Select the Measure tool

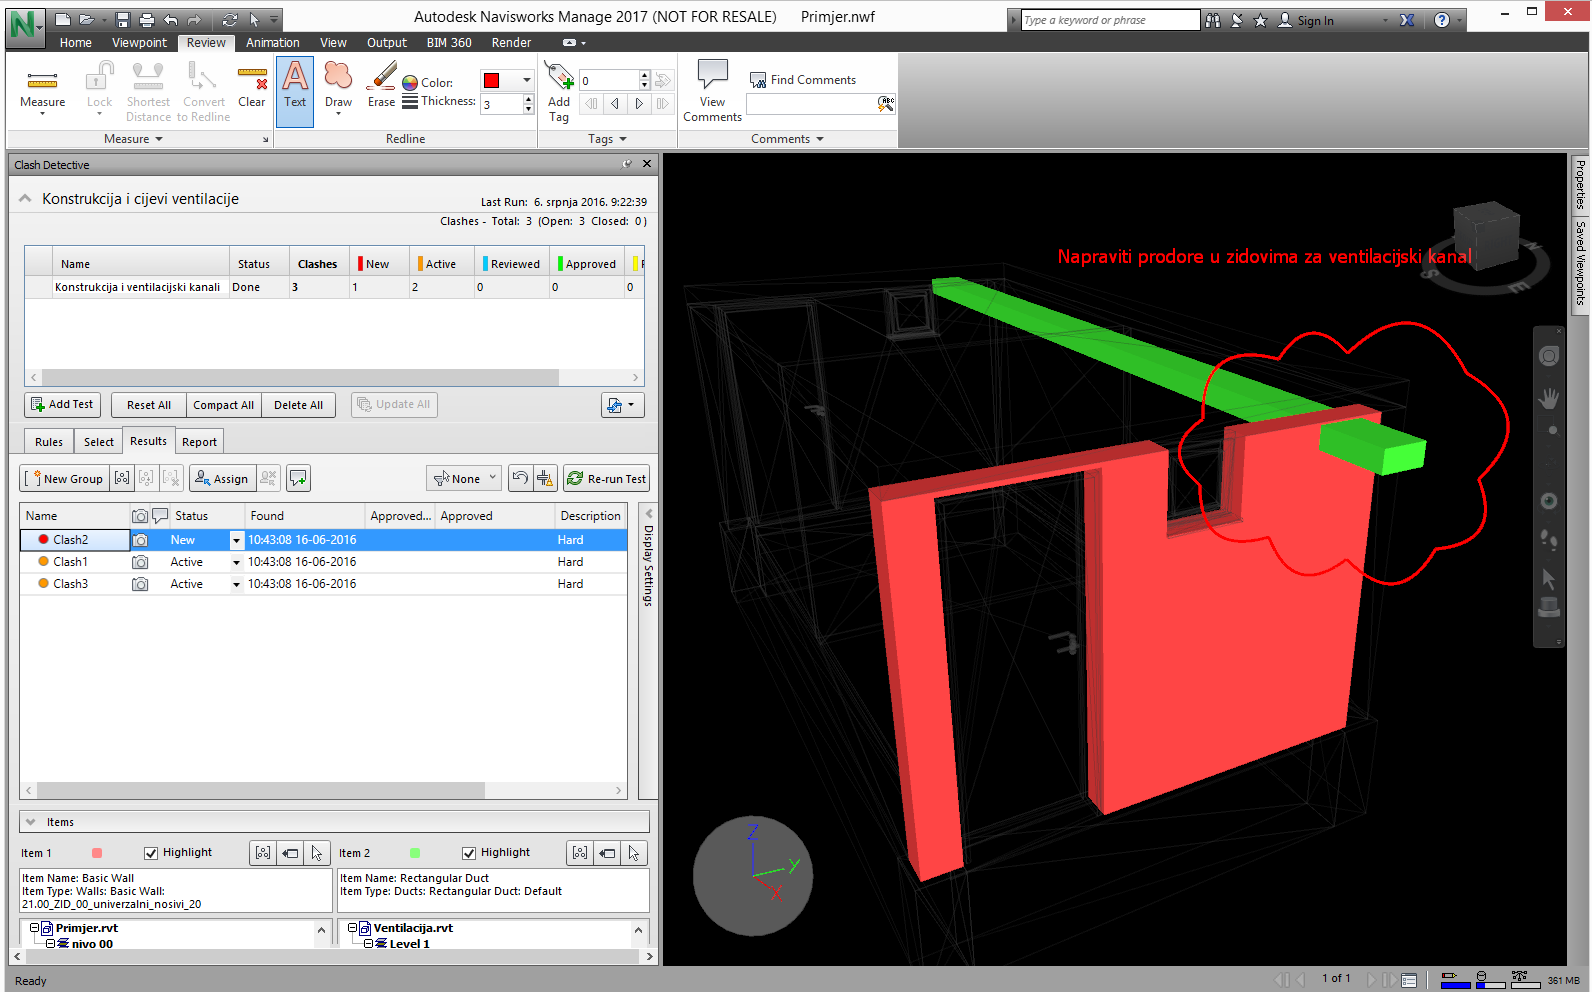coord(42,87)
